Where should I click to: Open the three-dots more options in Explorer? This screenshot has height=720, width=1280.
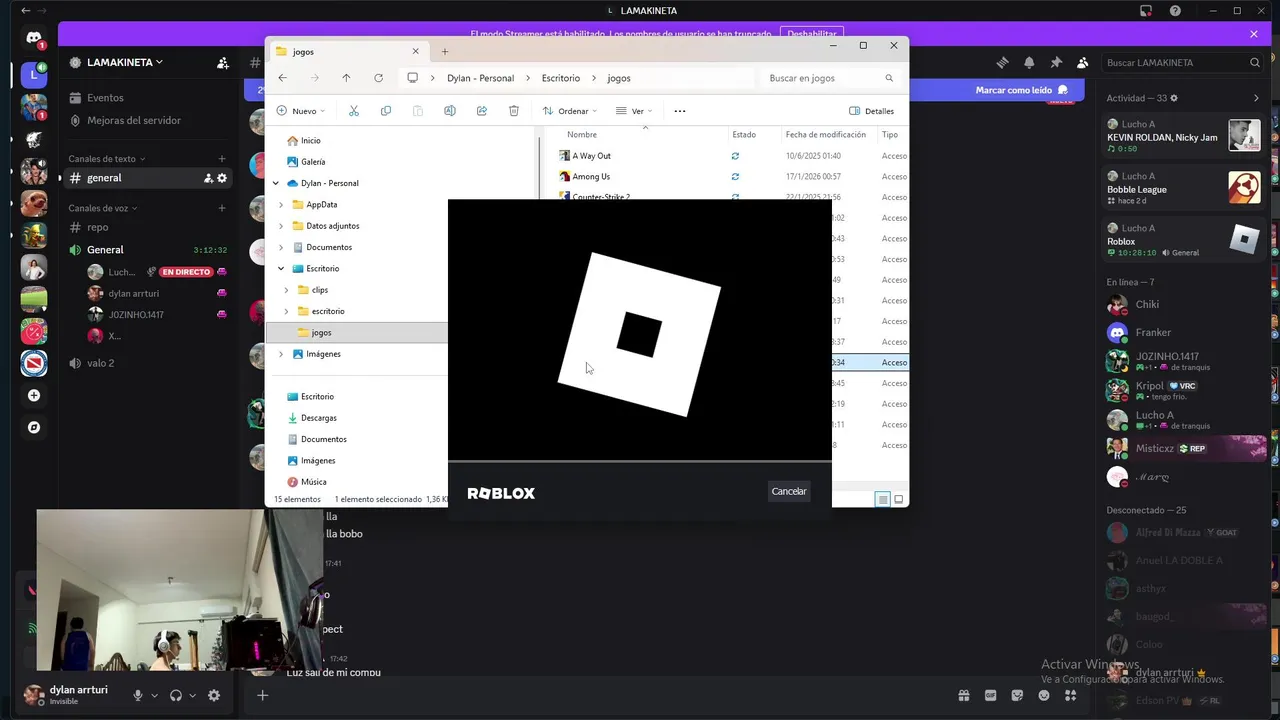[x=680, y=111]
